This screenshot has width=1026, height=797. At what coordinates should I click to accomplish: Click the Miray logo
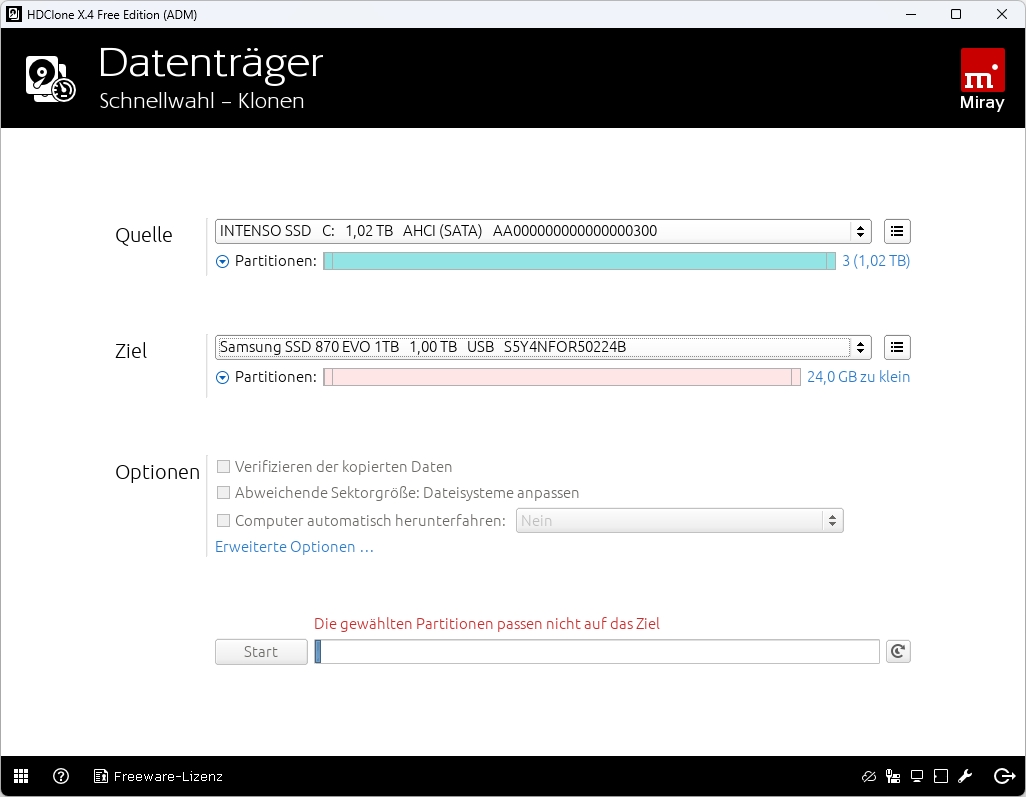pyautogui.click(x=982, y=79)
